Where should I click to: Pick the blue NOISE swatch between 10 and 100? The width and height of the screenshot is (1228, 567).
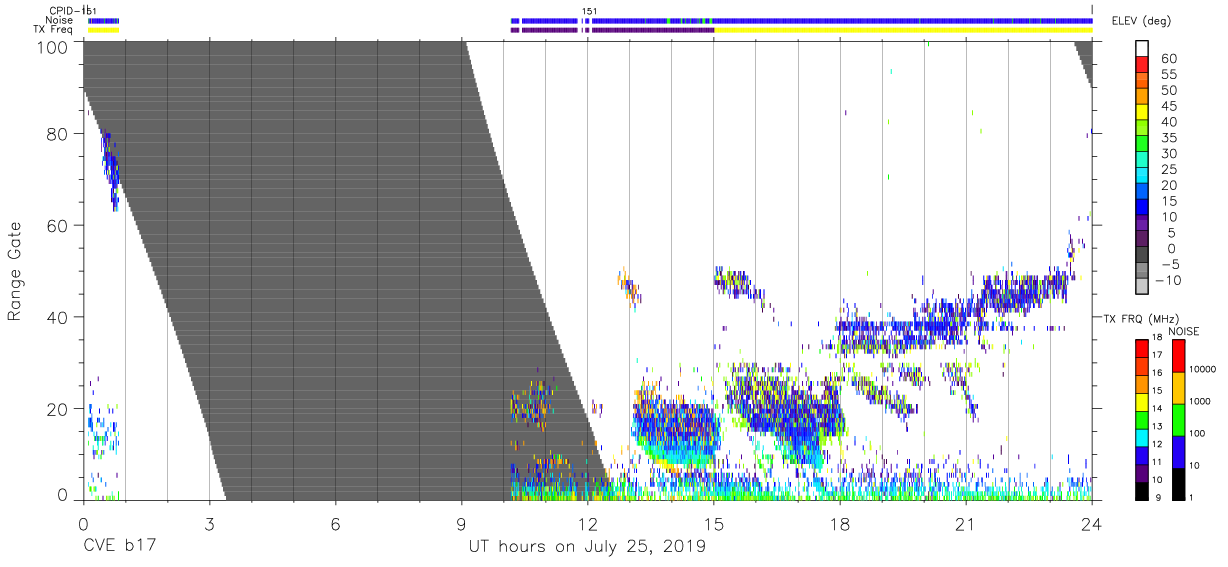(x=1178, y=452)
